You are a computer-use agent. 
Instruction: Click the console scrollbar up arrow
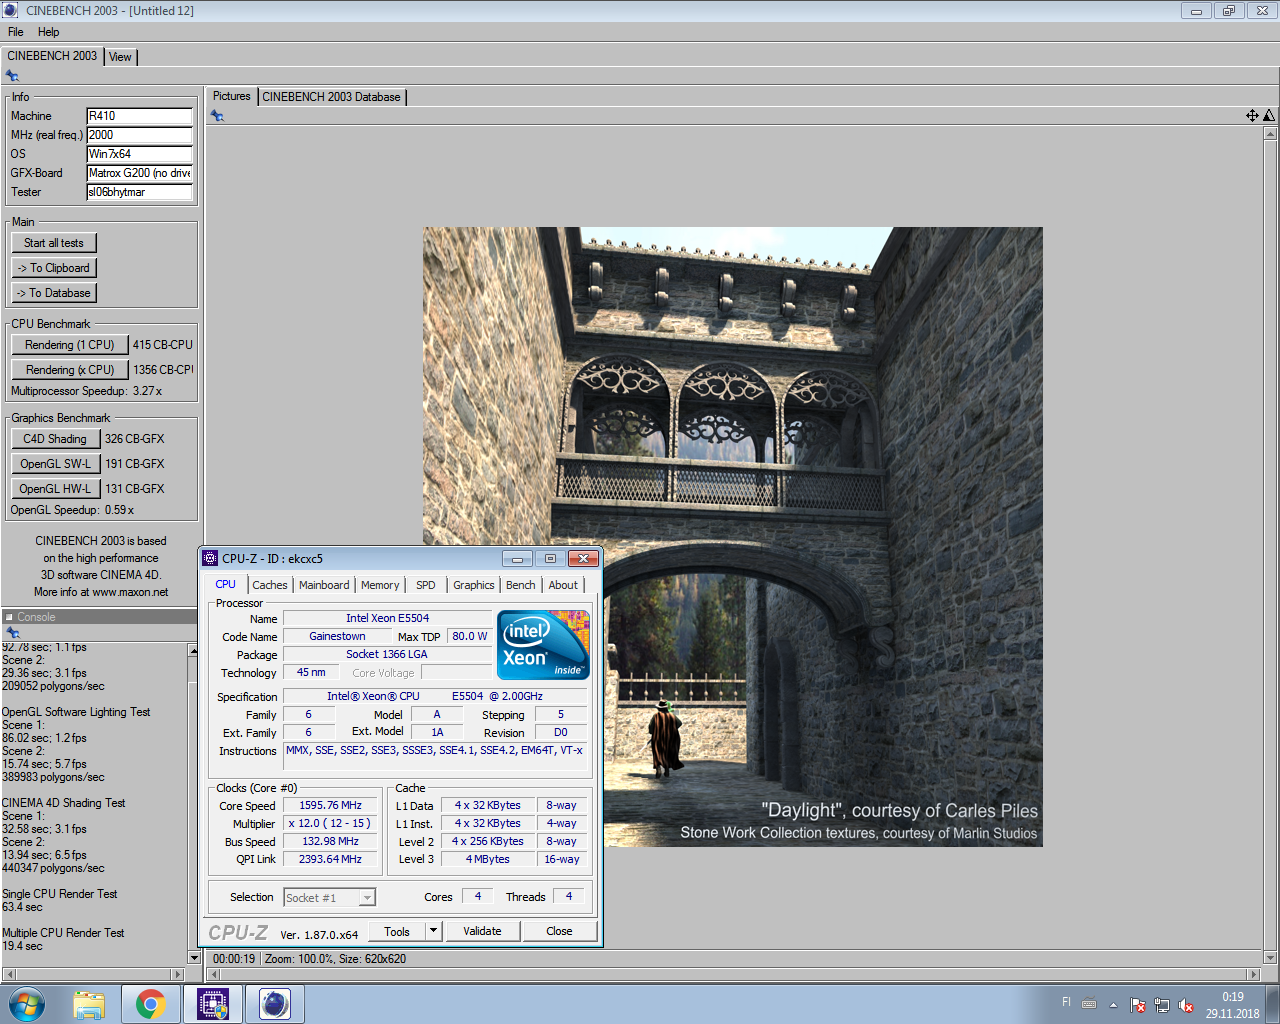[x=193, y=651]
